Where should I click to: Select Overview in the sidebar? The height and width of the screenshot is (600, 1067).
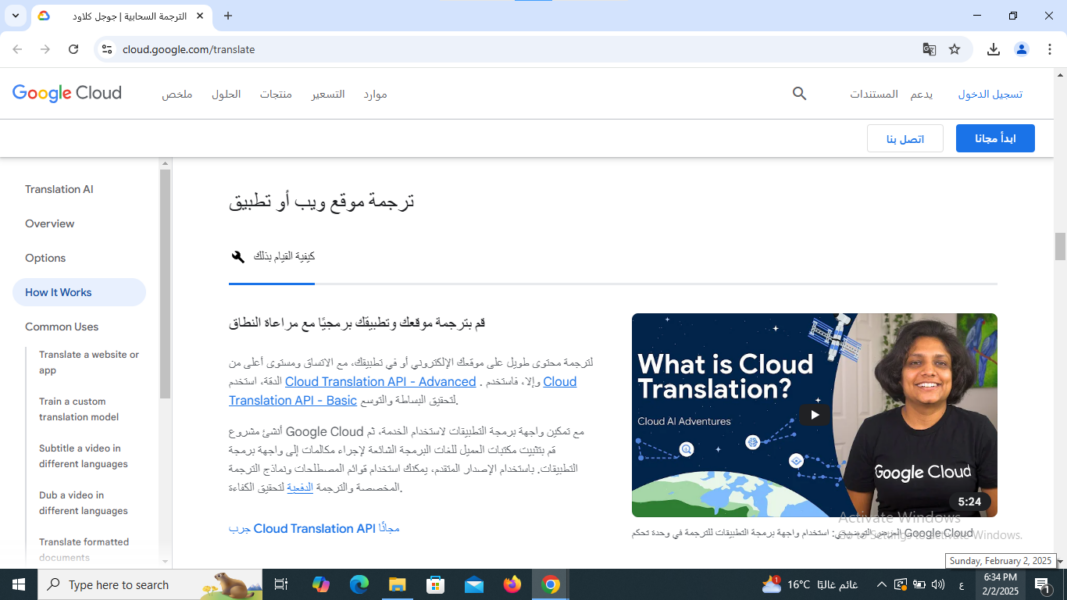pyautogui.click(x=50, y=224)
